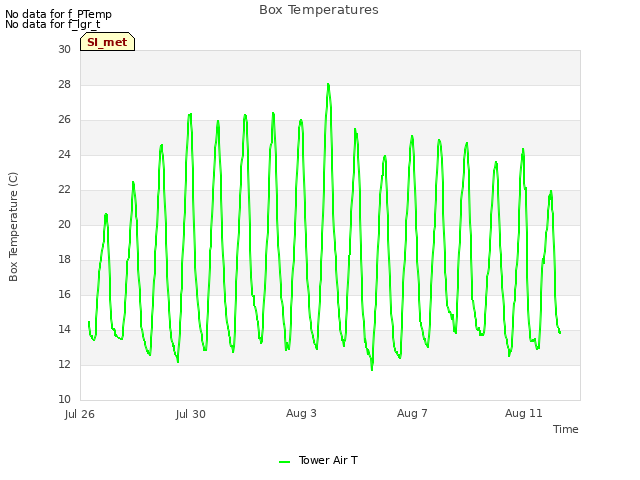The image size is (640, 480).
Task: Click the SI_met annotation label
Action: coord(107,42)
